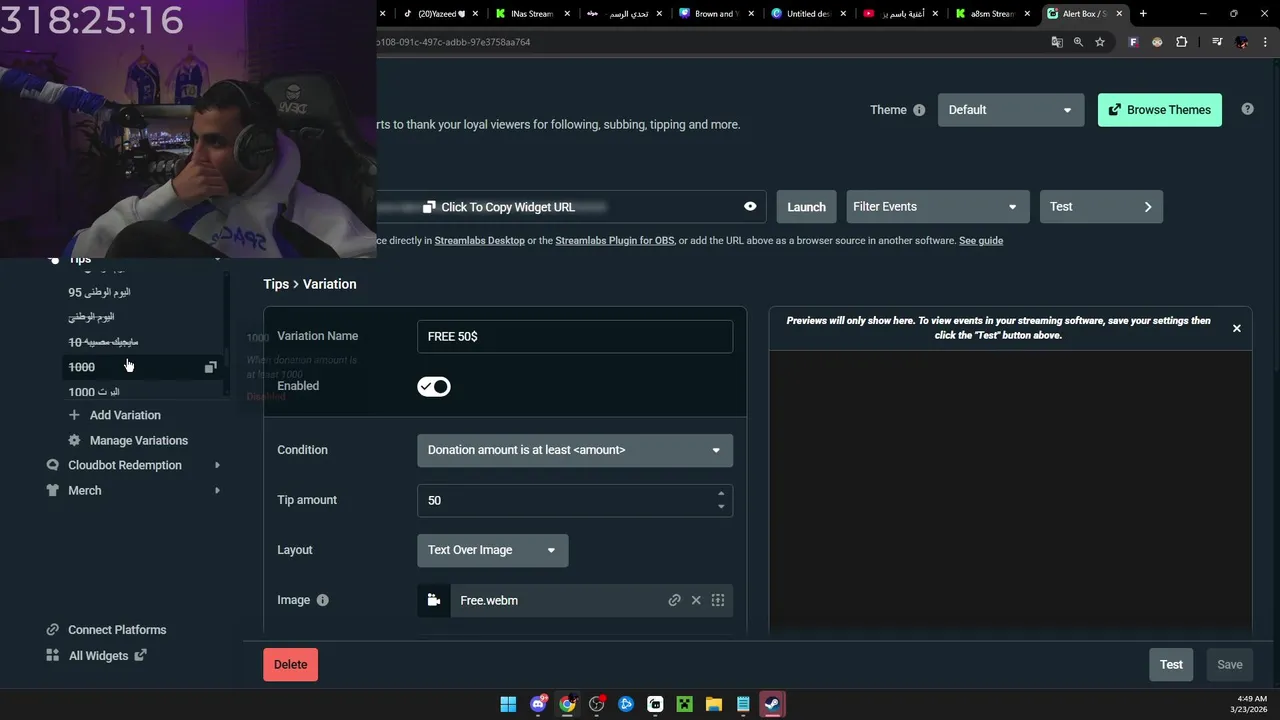Viewport: 1280px width, 720px height.
Task: Open browser zoom magnifier icon
Action: click(1078, 42)
